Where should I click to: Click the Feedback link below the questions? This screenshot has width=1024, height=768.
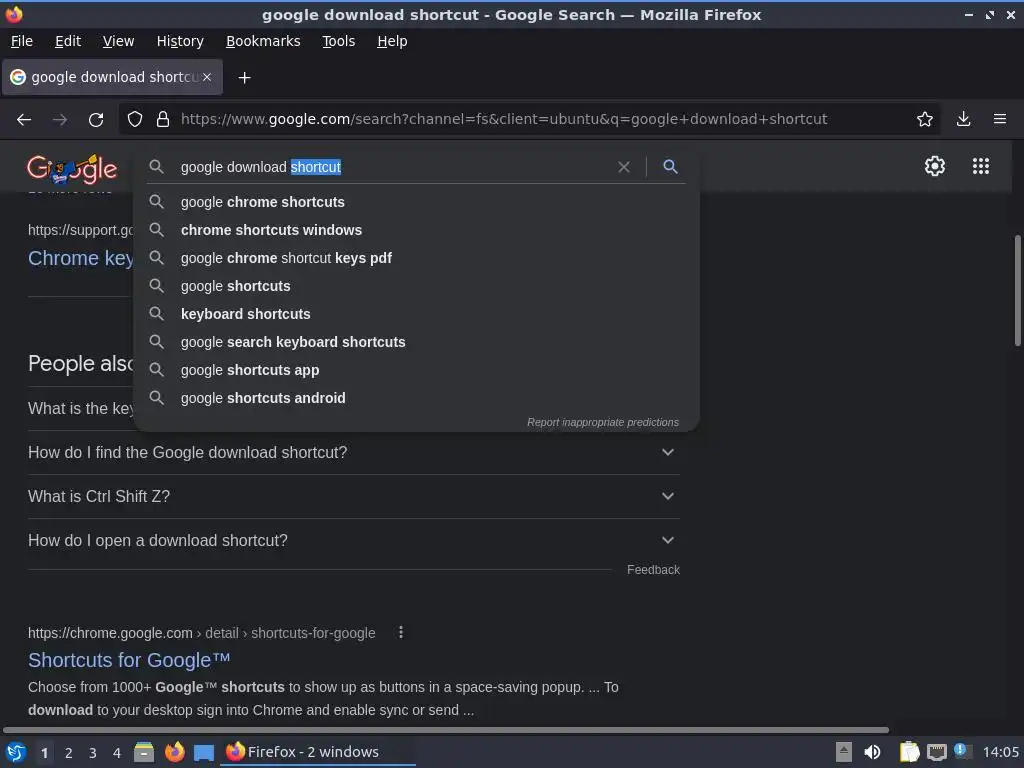pos(653,570)
